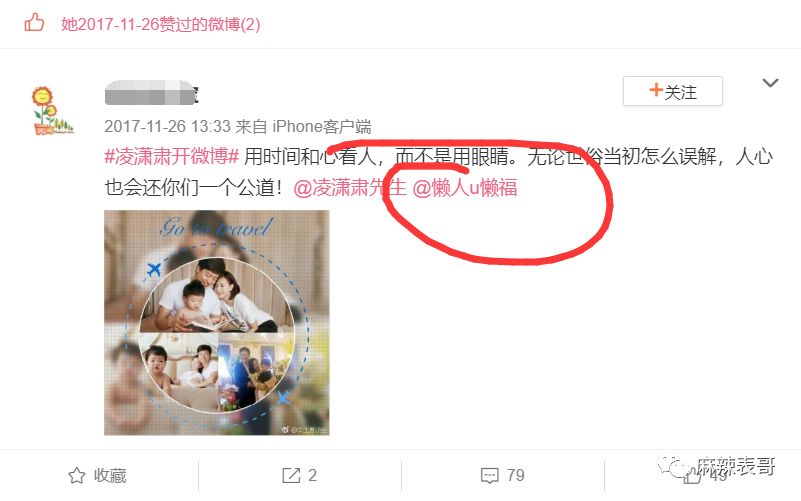Image resolution: width=801 pixels, height=501 pixels.
Task: Follow the user with 关注 button
Action: point(673,91)
